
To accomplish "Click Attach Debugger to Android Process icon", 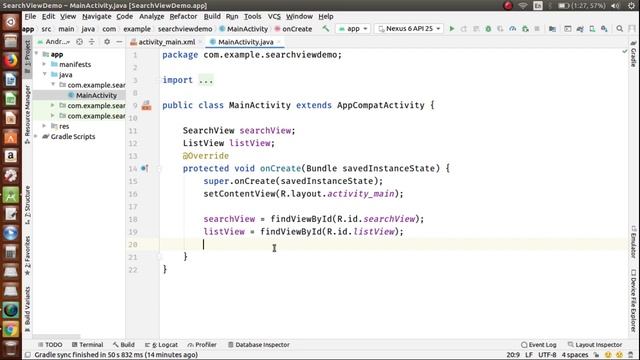I will click(525, 29).
